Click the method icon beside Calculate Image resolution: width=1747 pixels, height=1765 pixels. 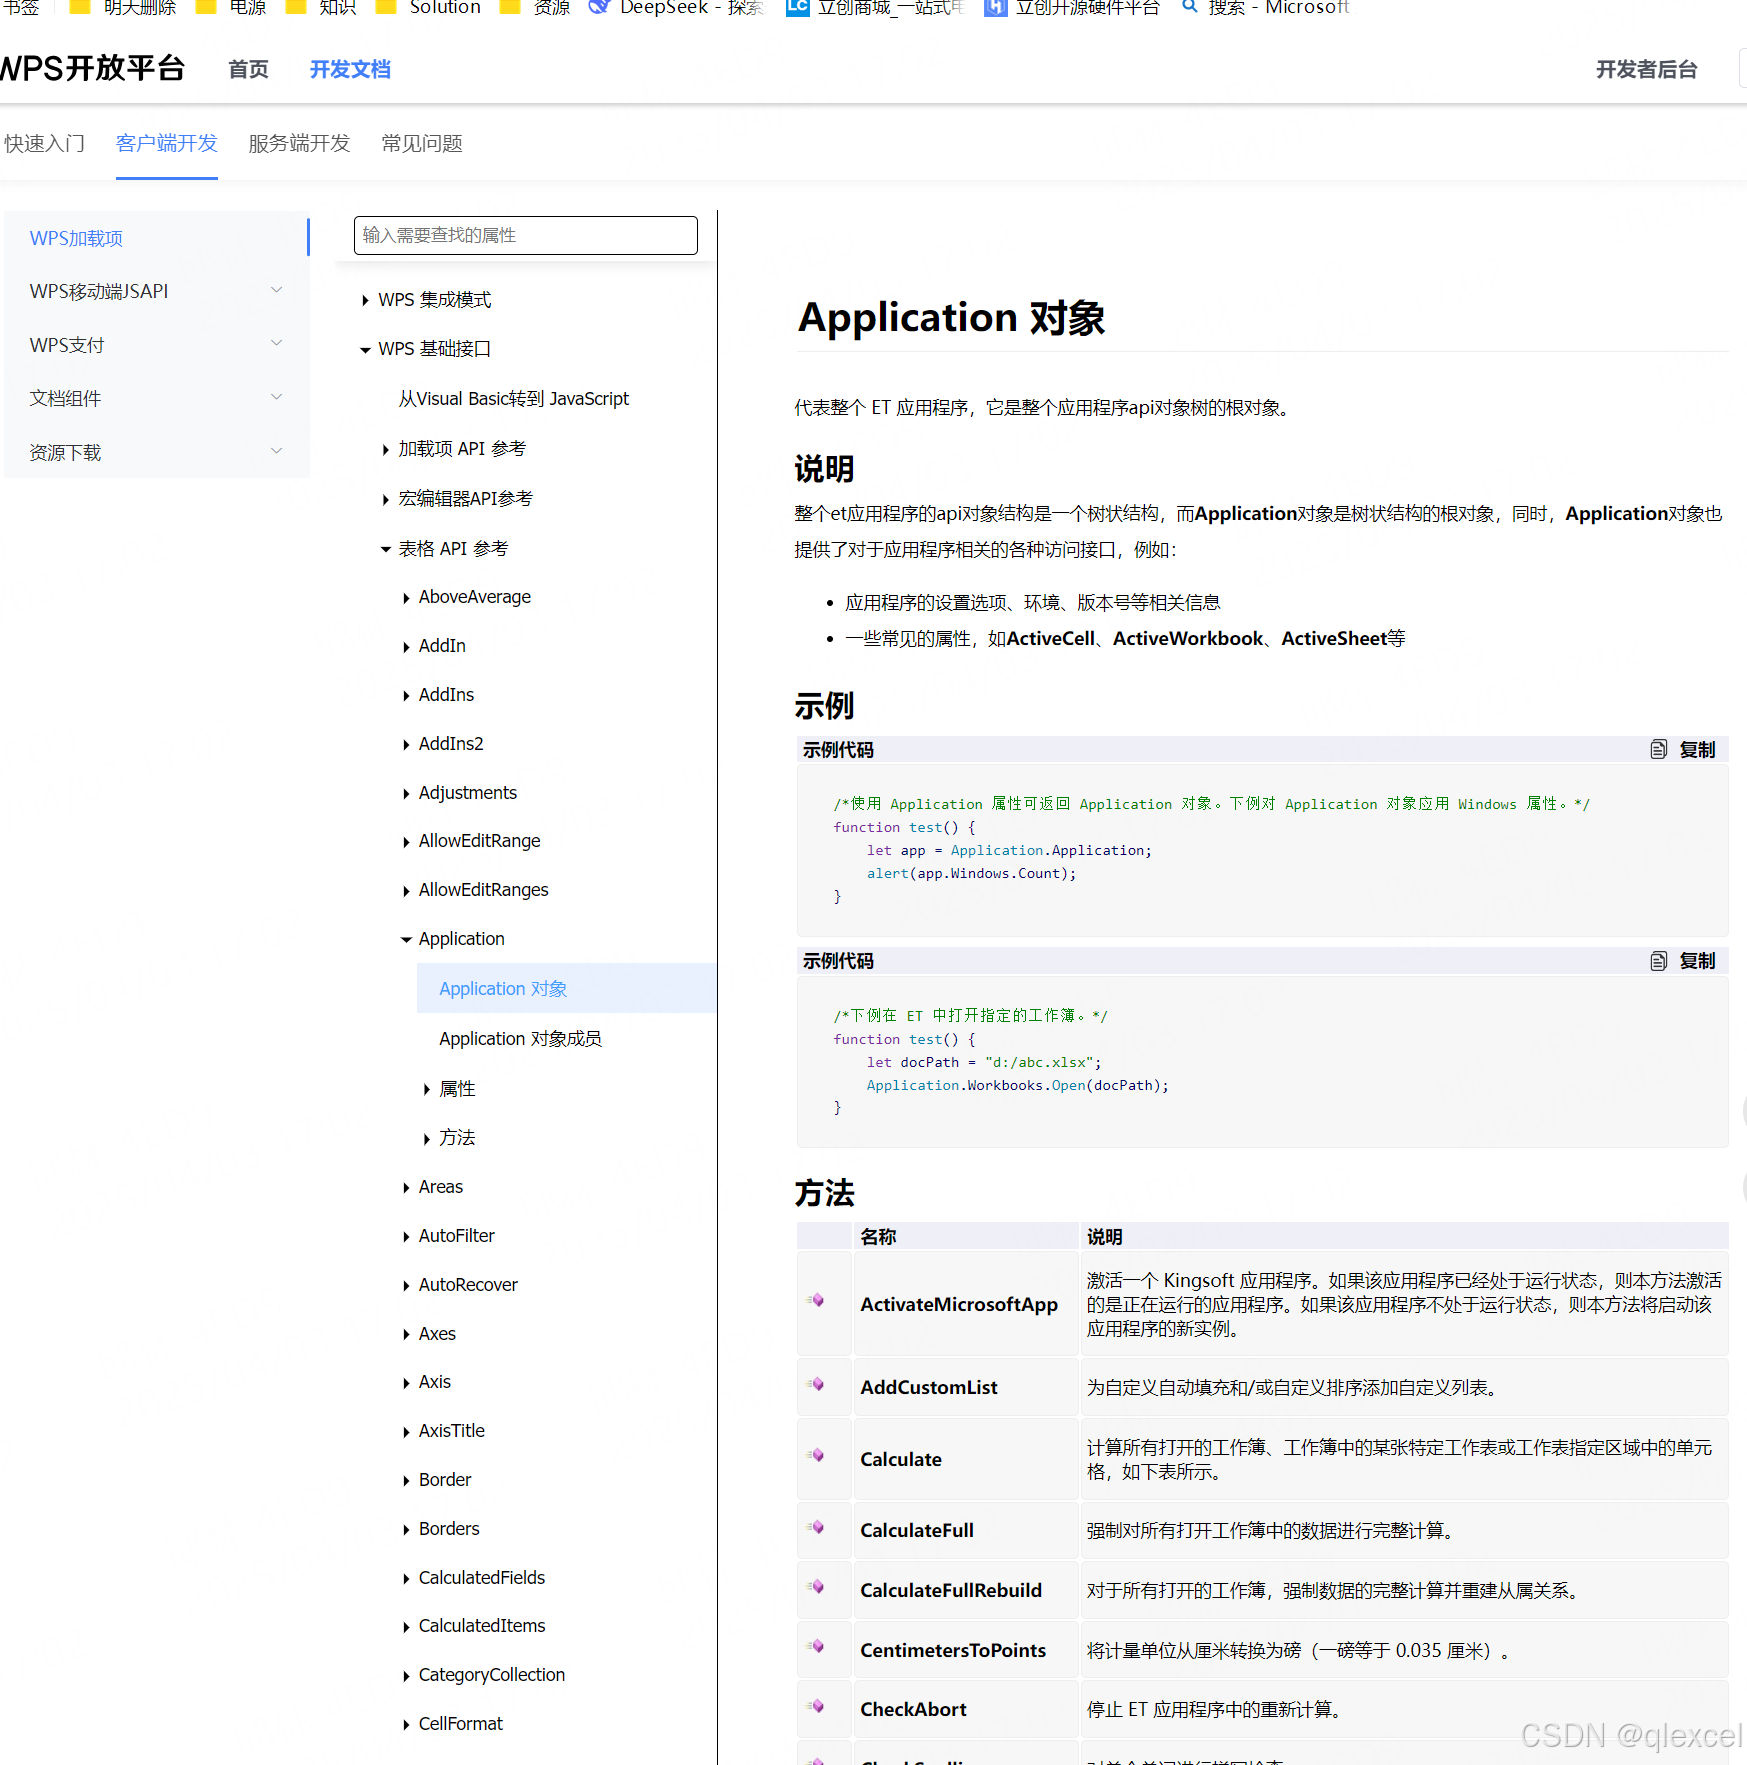tap(817, 1454)
